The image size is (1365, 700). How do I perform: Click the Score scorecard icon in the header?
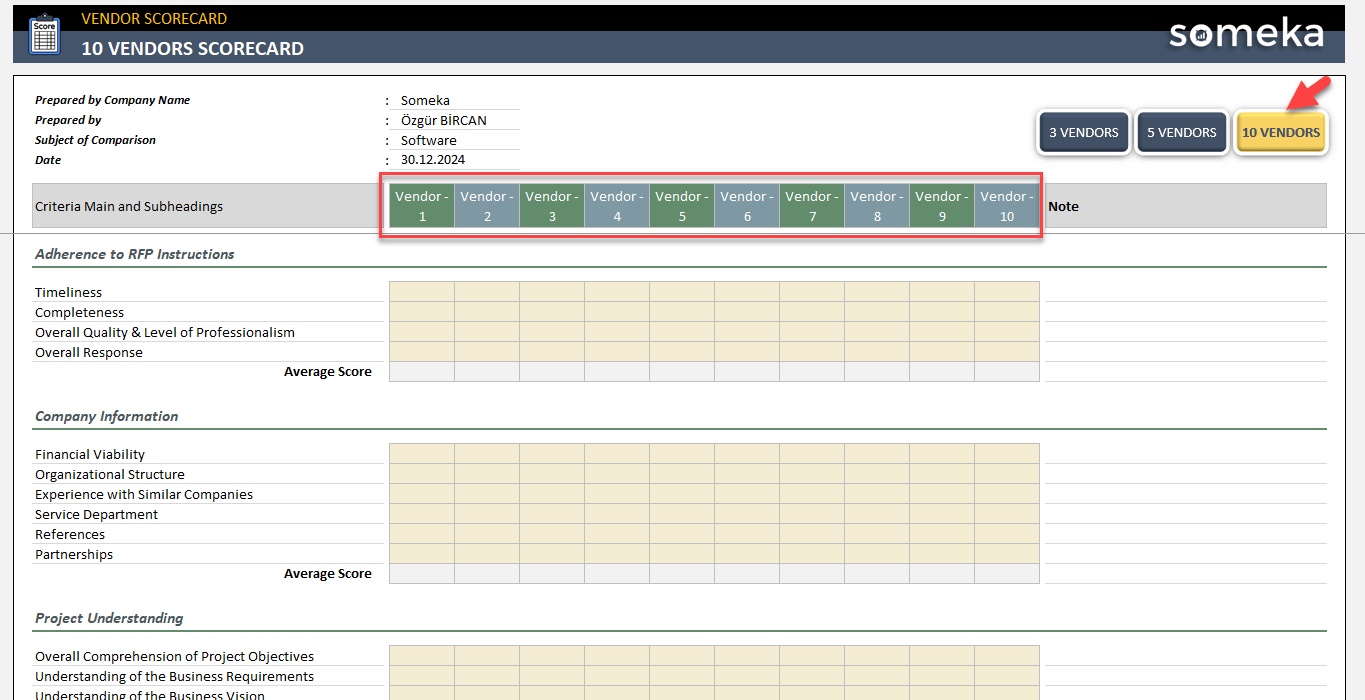coord(44,33)
